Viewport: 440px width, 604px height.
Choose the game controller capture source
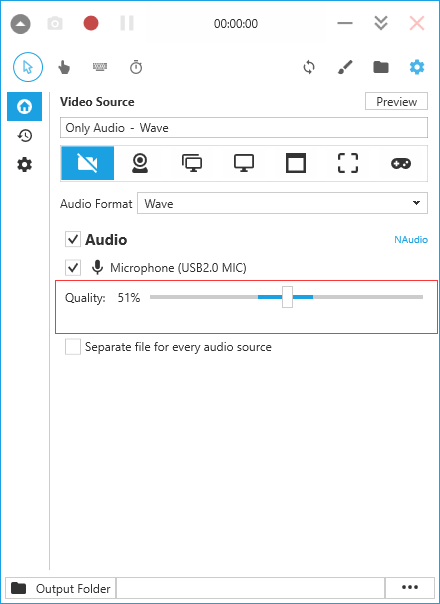click(x=401, y=163)
